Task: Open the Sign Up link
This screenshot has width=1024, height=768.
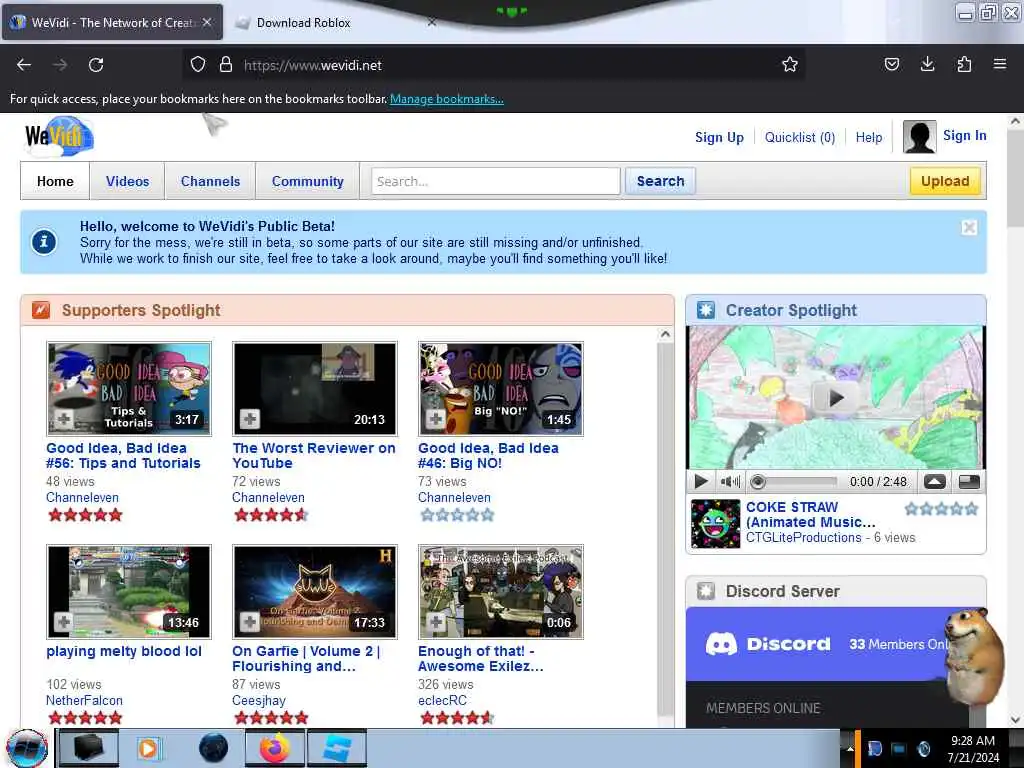Action: point(719,137)
